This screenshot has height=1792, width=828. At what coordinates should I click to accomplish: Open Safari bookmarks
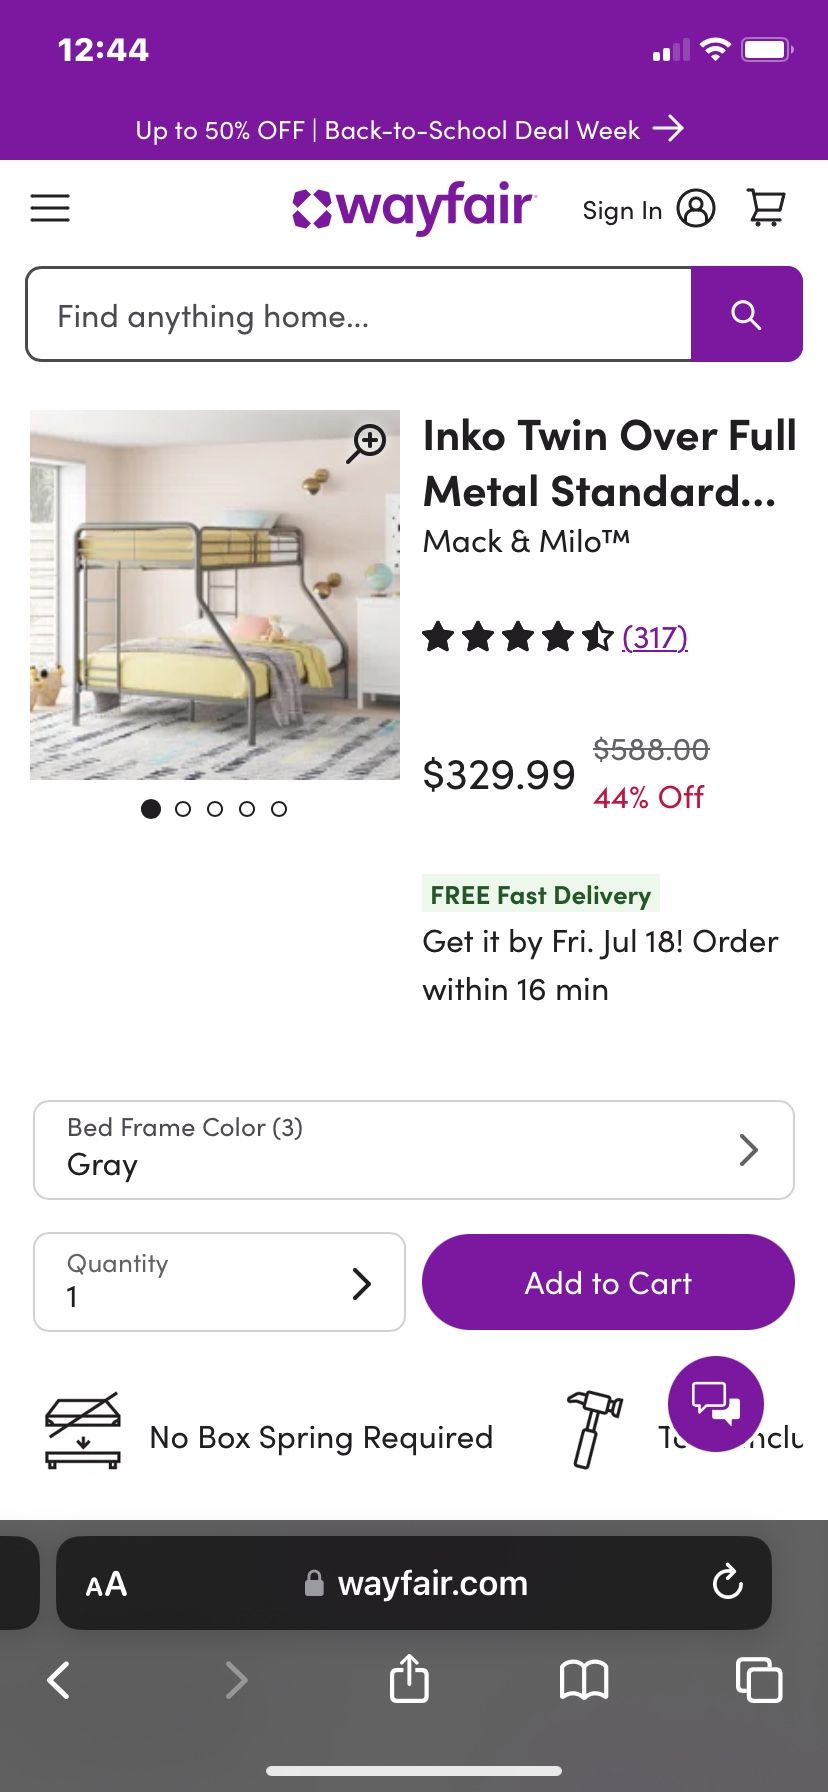(584, 1680)
